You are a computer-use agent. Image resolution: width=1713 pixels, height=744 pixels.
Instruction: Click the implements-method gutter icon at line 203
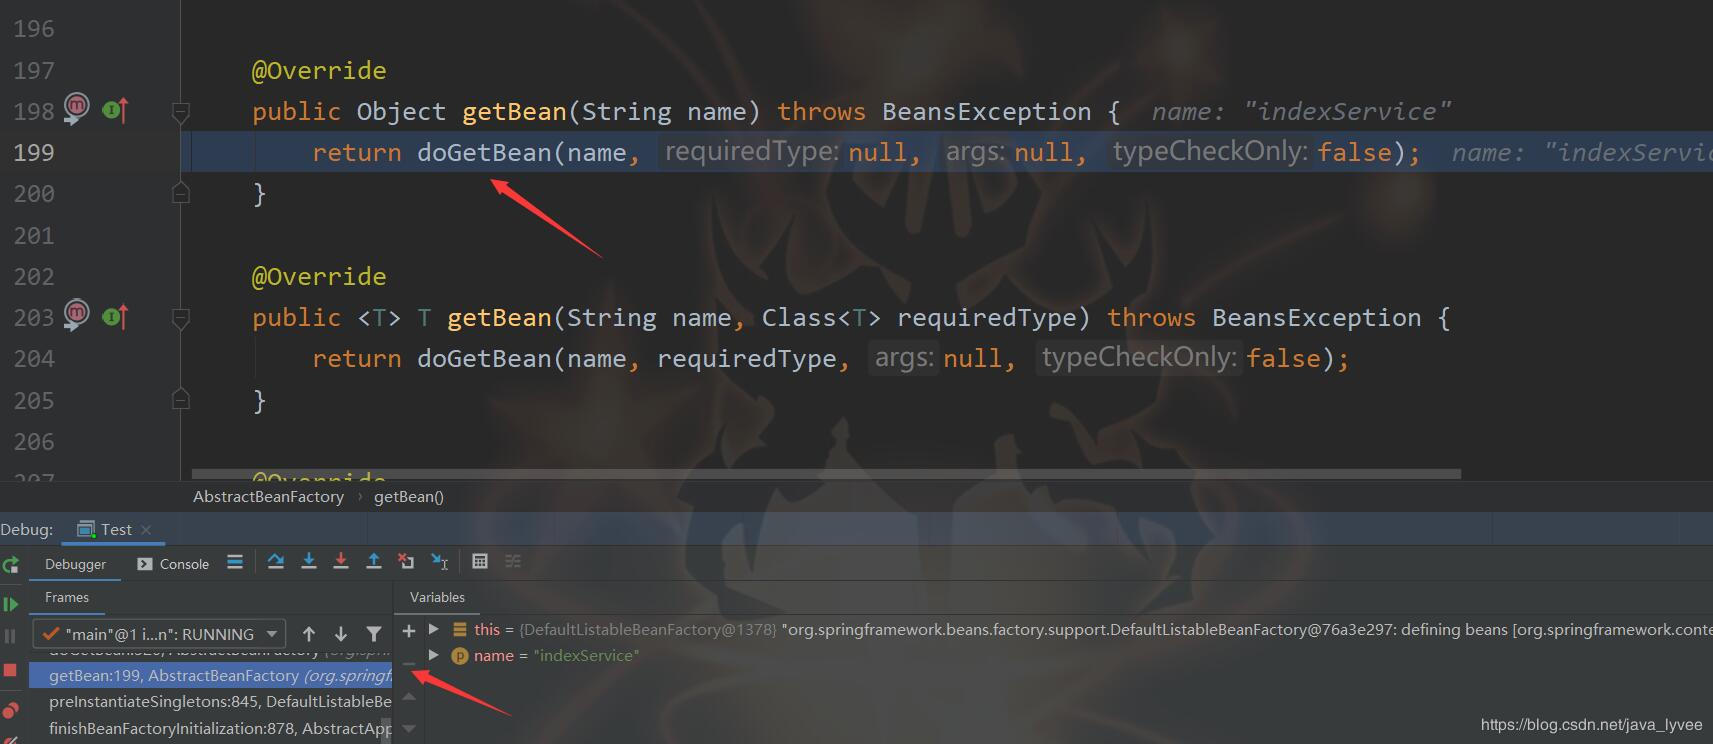pos(116,317)
